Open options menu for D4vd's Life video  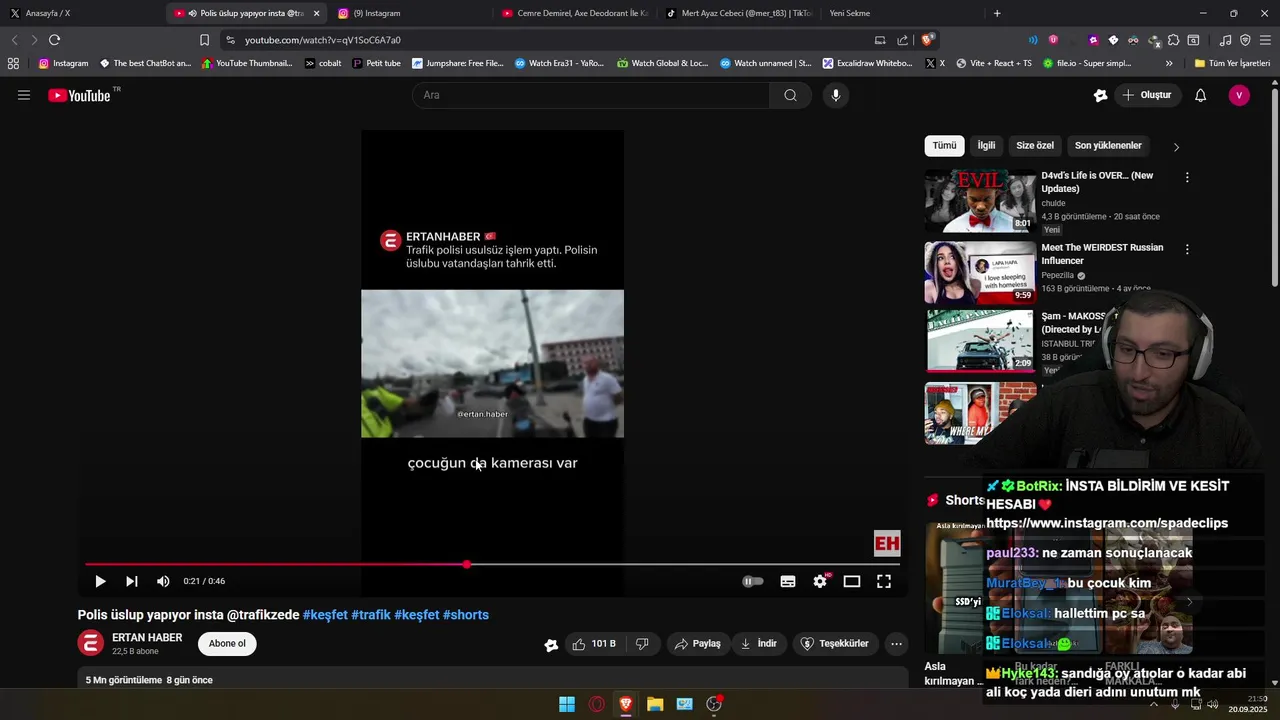point(1187,177)
